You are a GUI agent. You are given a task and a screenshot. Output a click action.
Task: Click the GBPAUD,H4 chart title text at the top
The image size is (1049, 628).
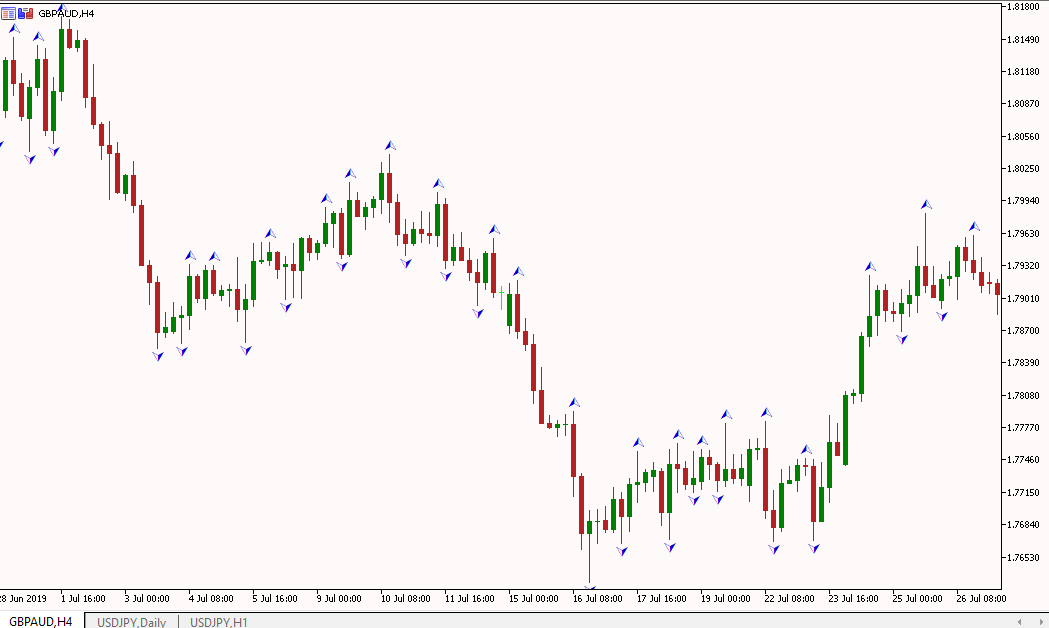(x=66, y=13)
